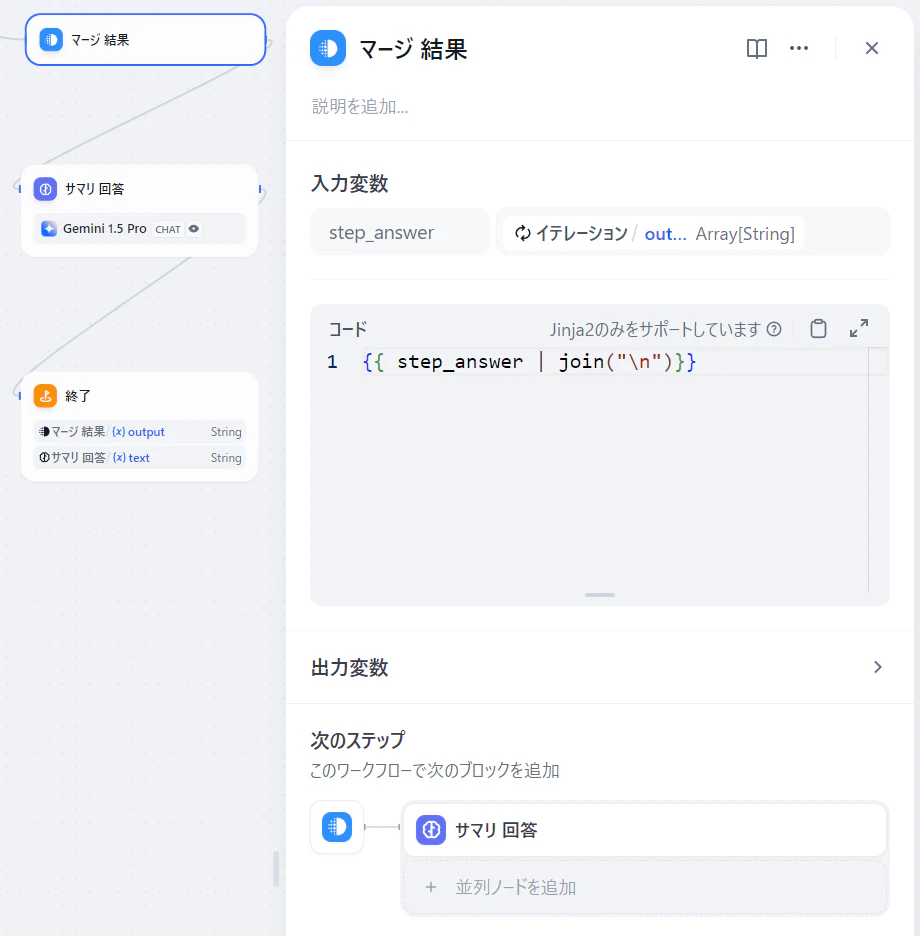Screen dimensions: 920x936
Task: Click the CHAT badge on Gemini model
Action: pyautogui.click(x=168, y=229)
